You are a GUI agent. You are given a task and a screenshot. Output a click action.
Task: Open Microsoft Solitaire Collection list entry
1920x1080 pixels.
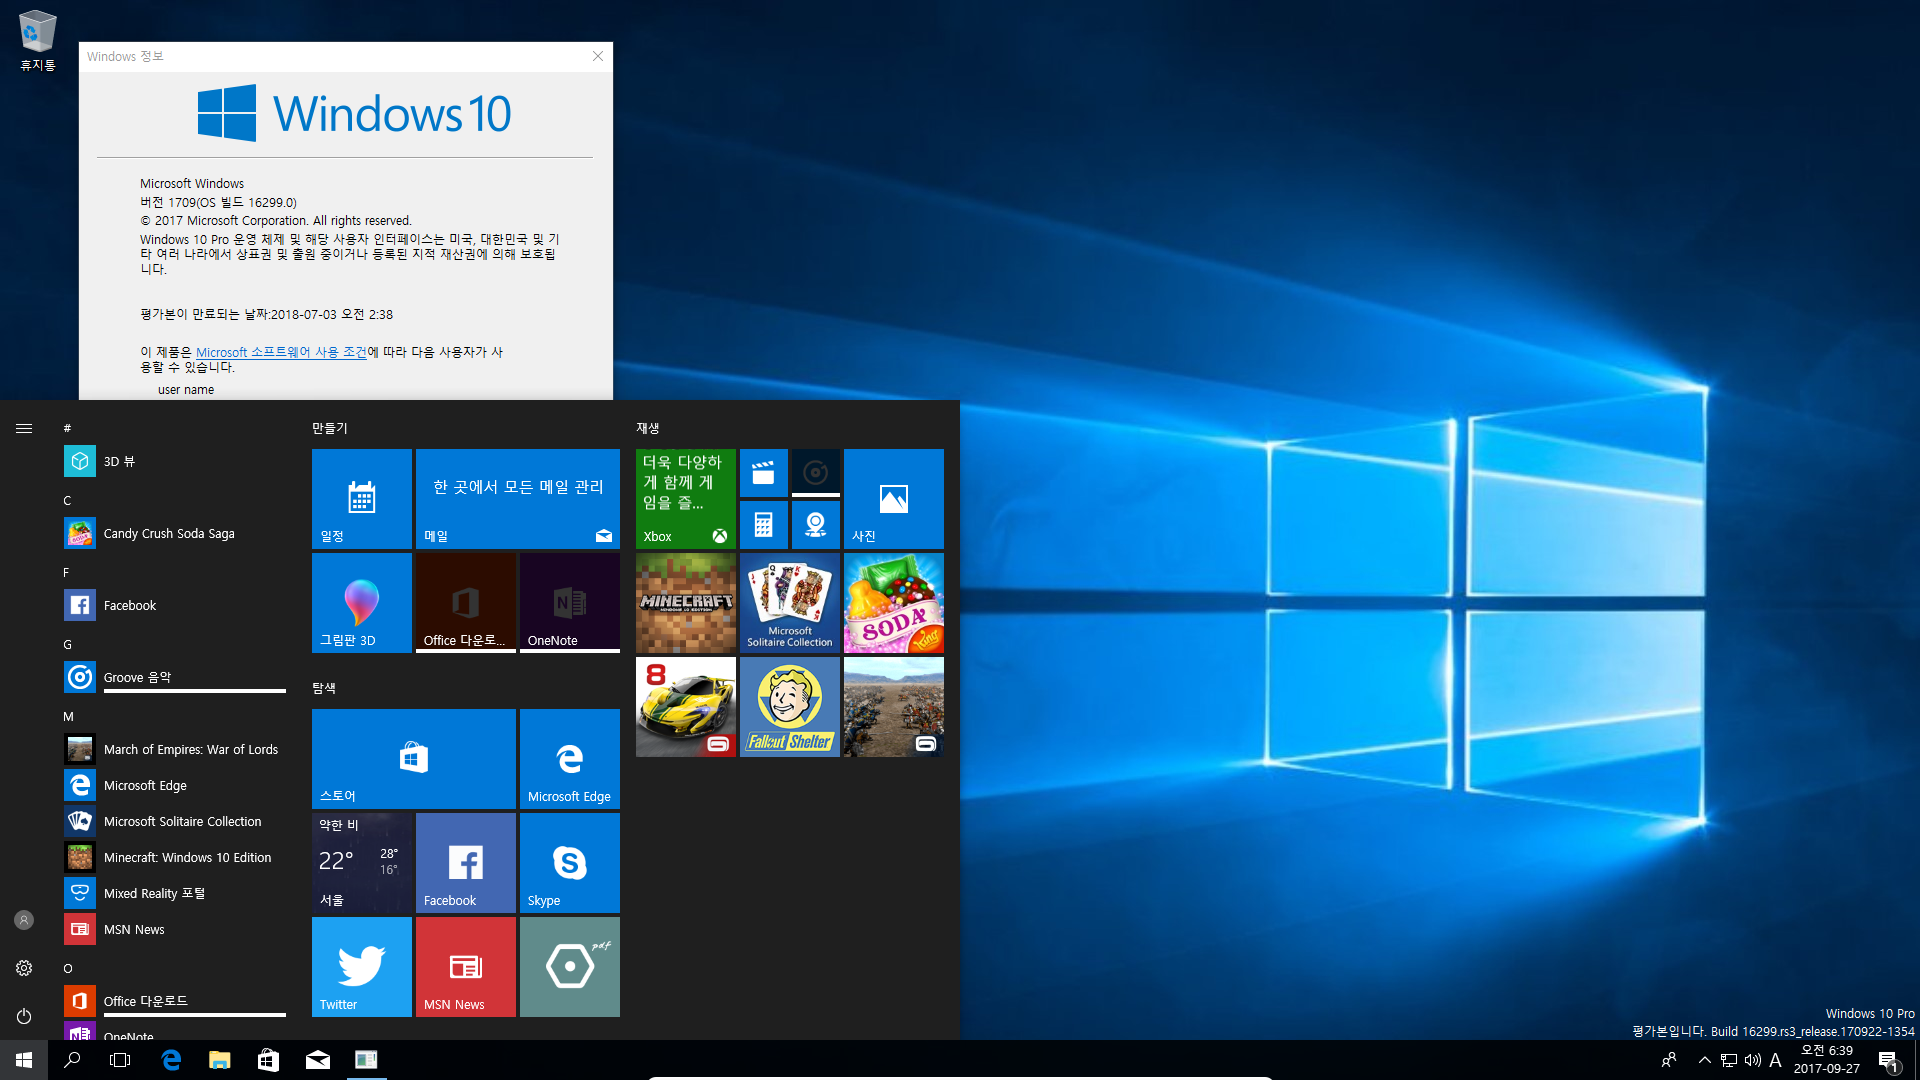[174, 821]
